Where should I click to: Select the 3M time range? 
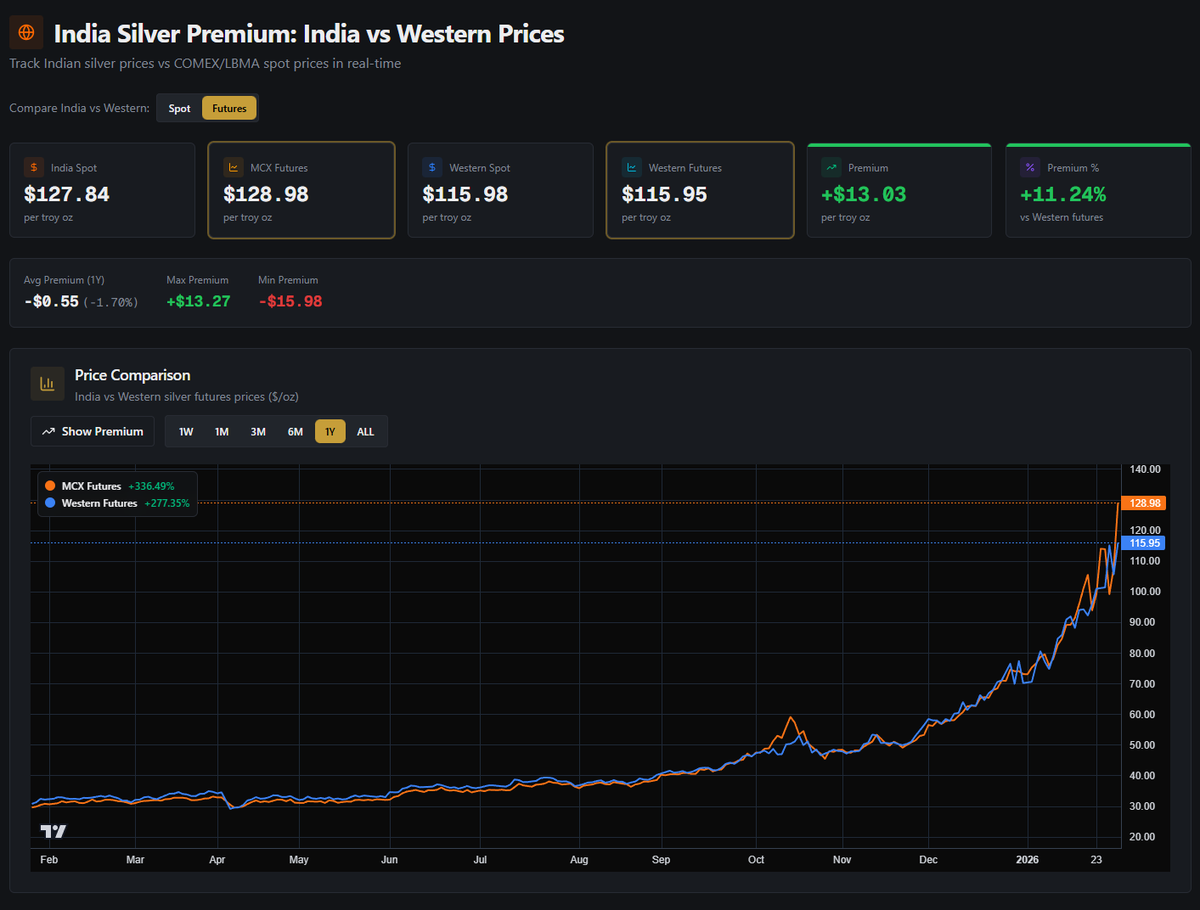(x=258, y=431)
